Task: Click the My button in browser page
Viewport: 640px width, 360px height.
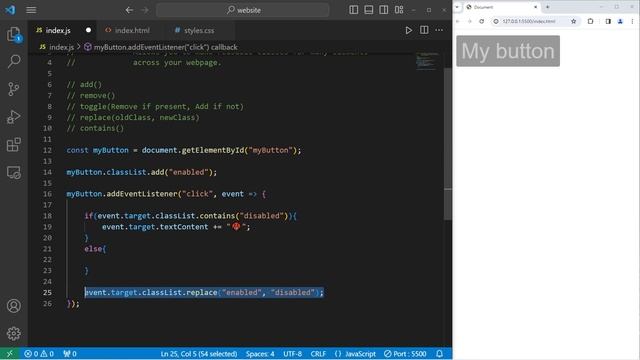Action: click(508, 51)
